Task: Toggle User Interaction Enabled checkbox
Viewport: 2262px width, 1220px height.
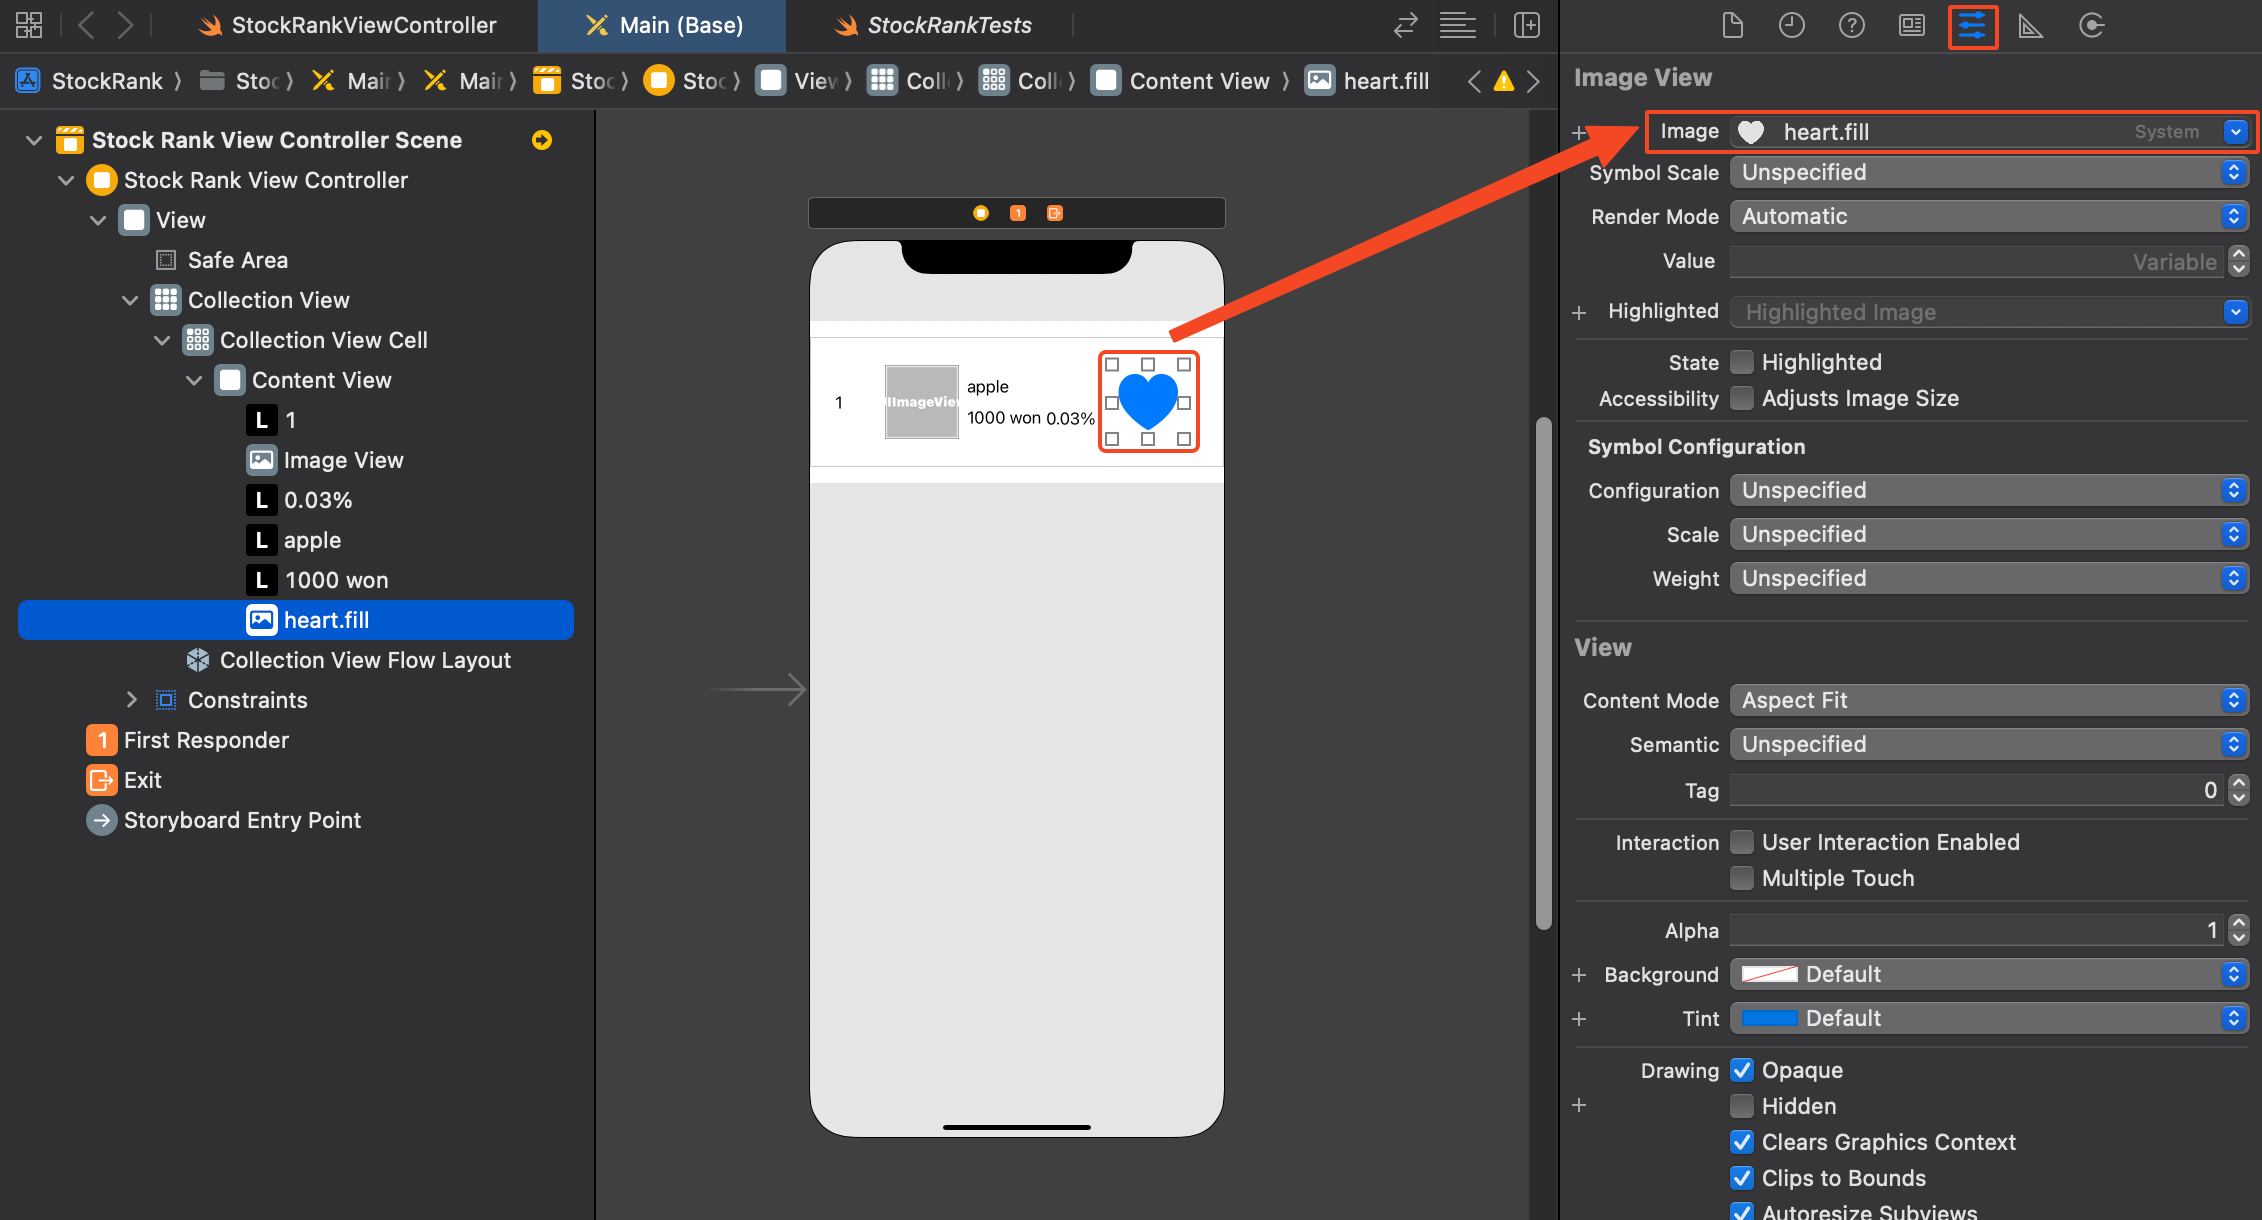Action: point(1742,842)
